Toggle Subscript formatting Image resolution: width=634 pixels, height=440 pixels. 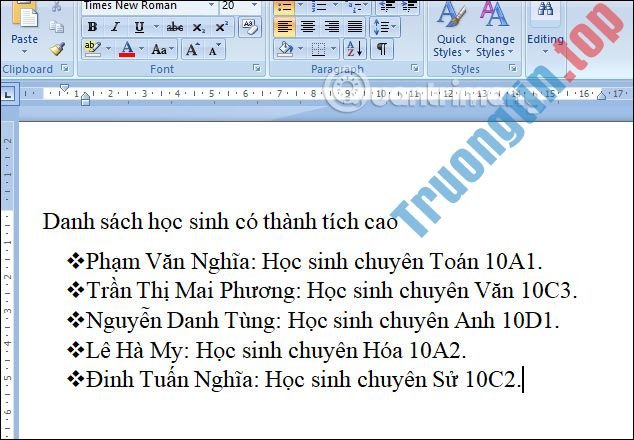click(x=199, y=27)
